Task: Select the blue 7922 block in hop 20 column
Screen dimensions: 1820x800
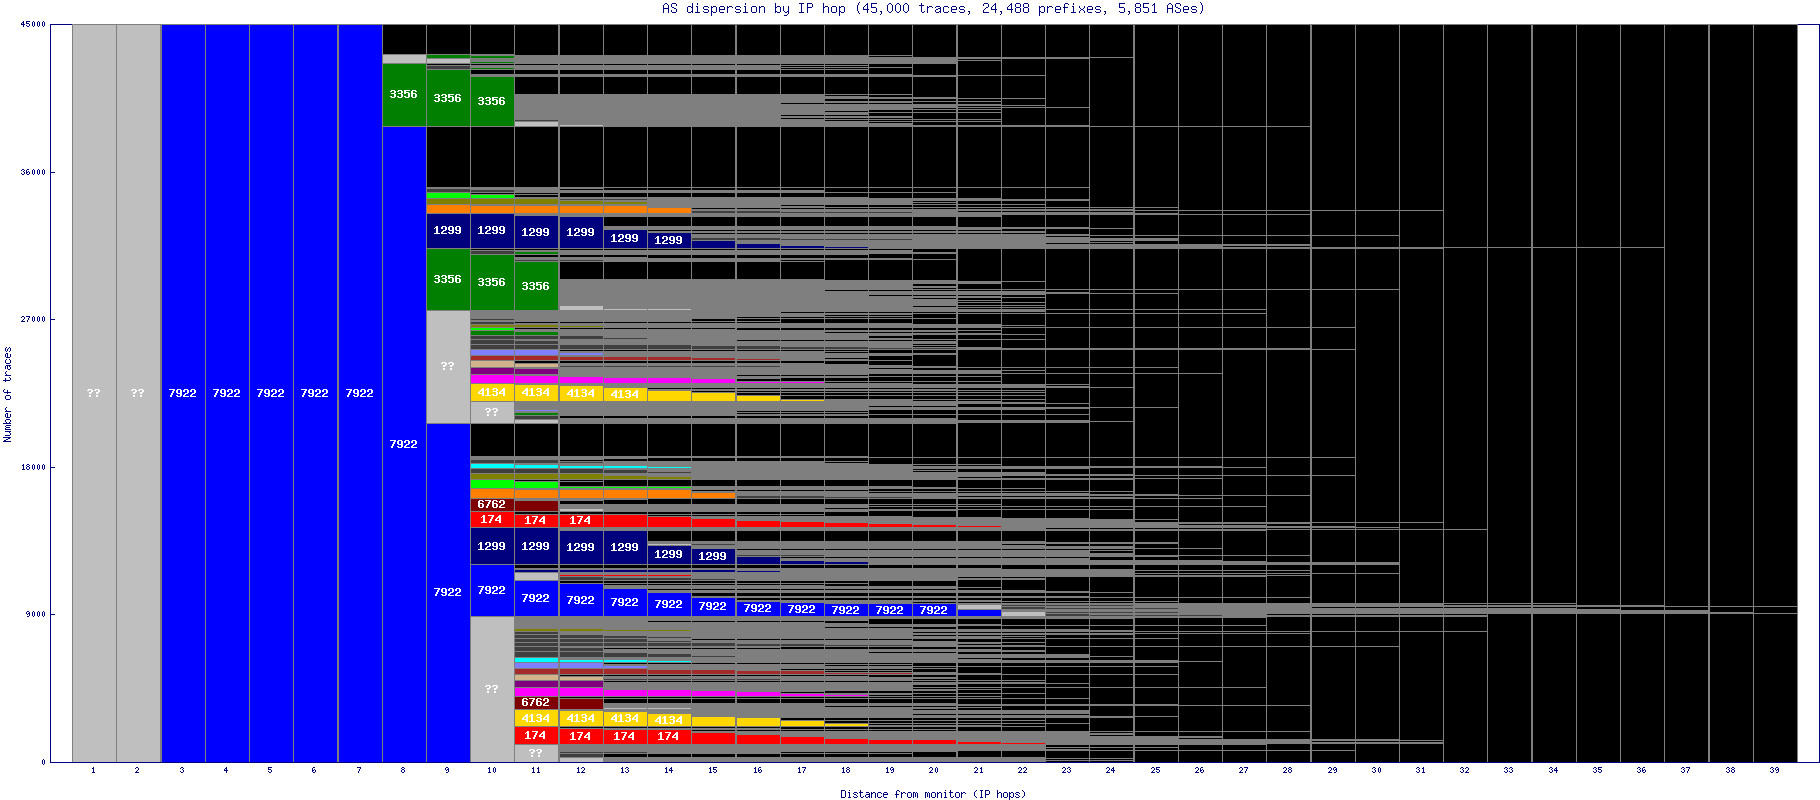Action: (x=934, y=610)
